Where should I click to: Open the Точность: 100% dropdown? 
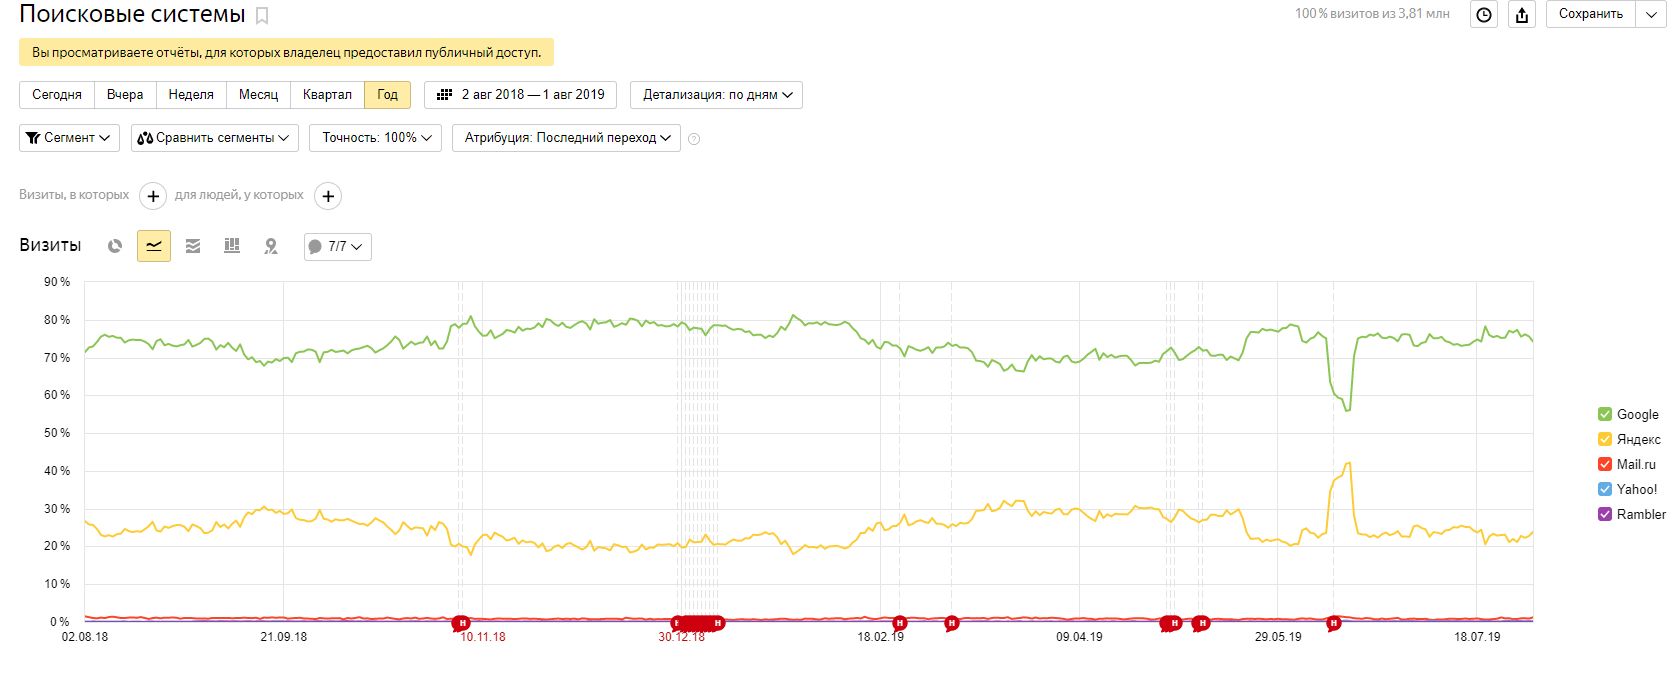pos(376,138)
